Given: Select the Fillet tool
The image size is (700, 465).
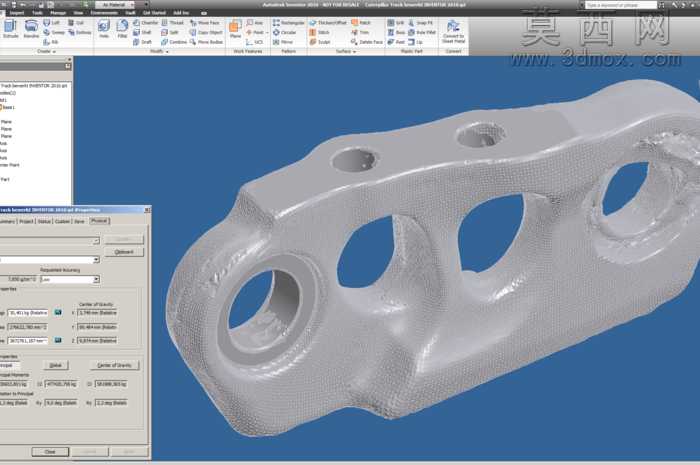Looking at the screenshot, I should 122,29.
